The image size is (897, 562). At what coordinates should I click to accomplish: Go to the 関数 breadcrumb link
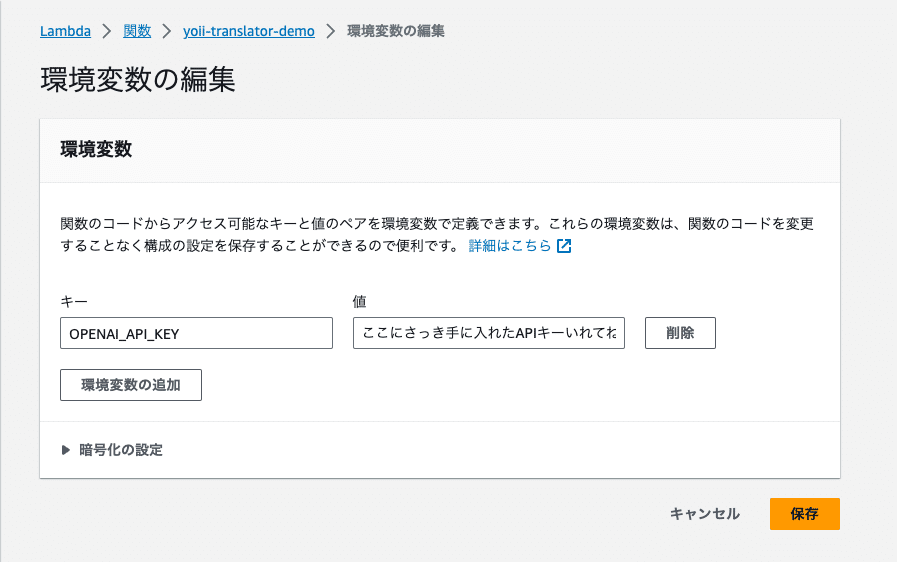137,31
